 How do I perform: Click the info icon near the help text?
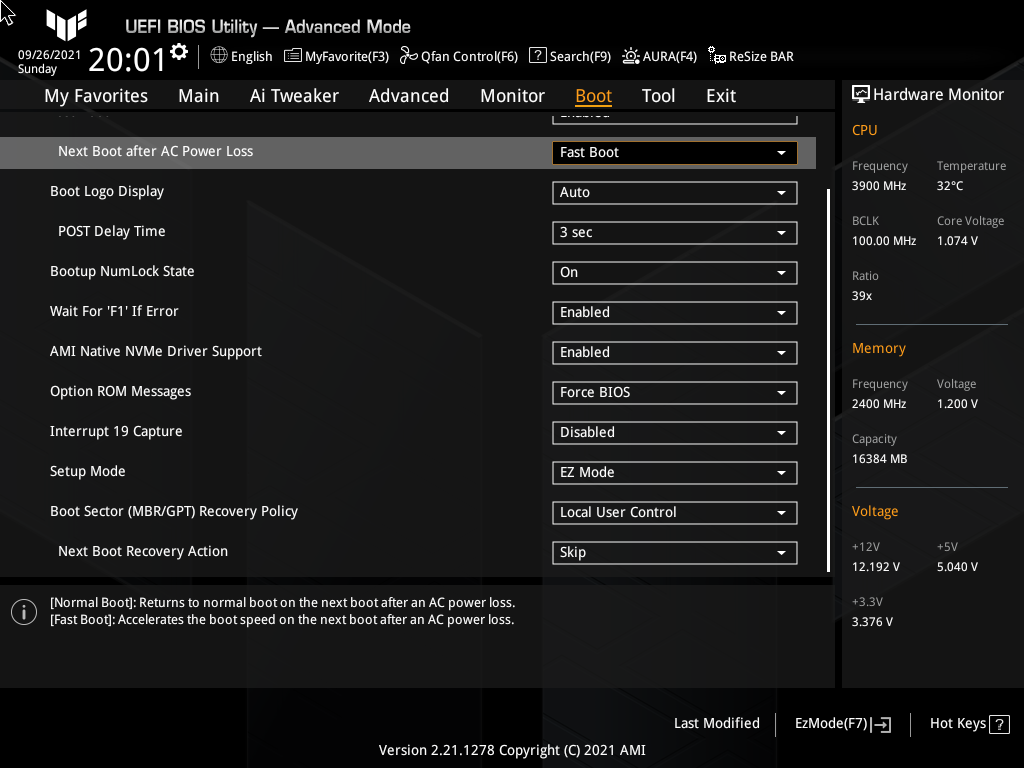click(x=23, y=611)
